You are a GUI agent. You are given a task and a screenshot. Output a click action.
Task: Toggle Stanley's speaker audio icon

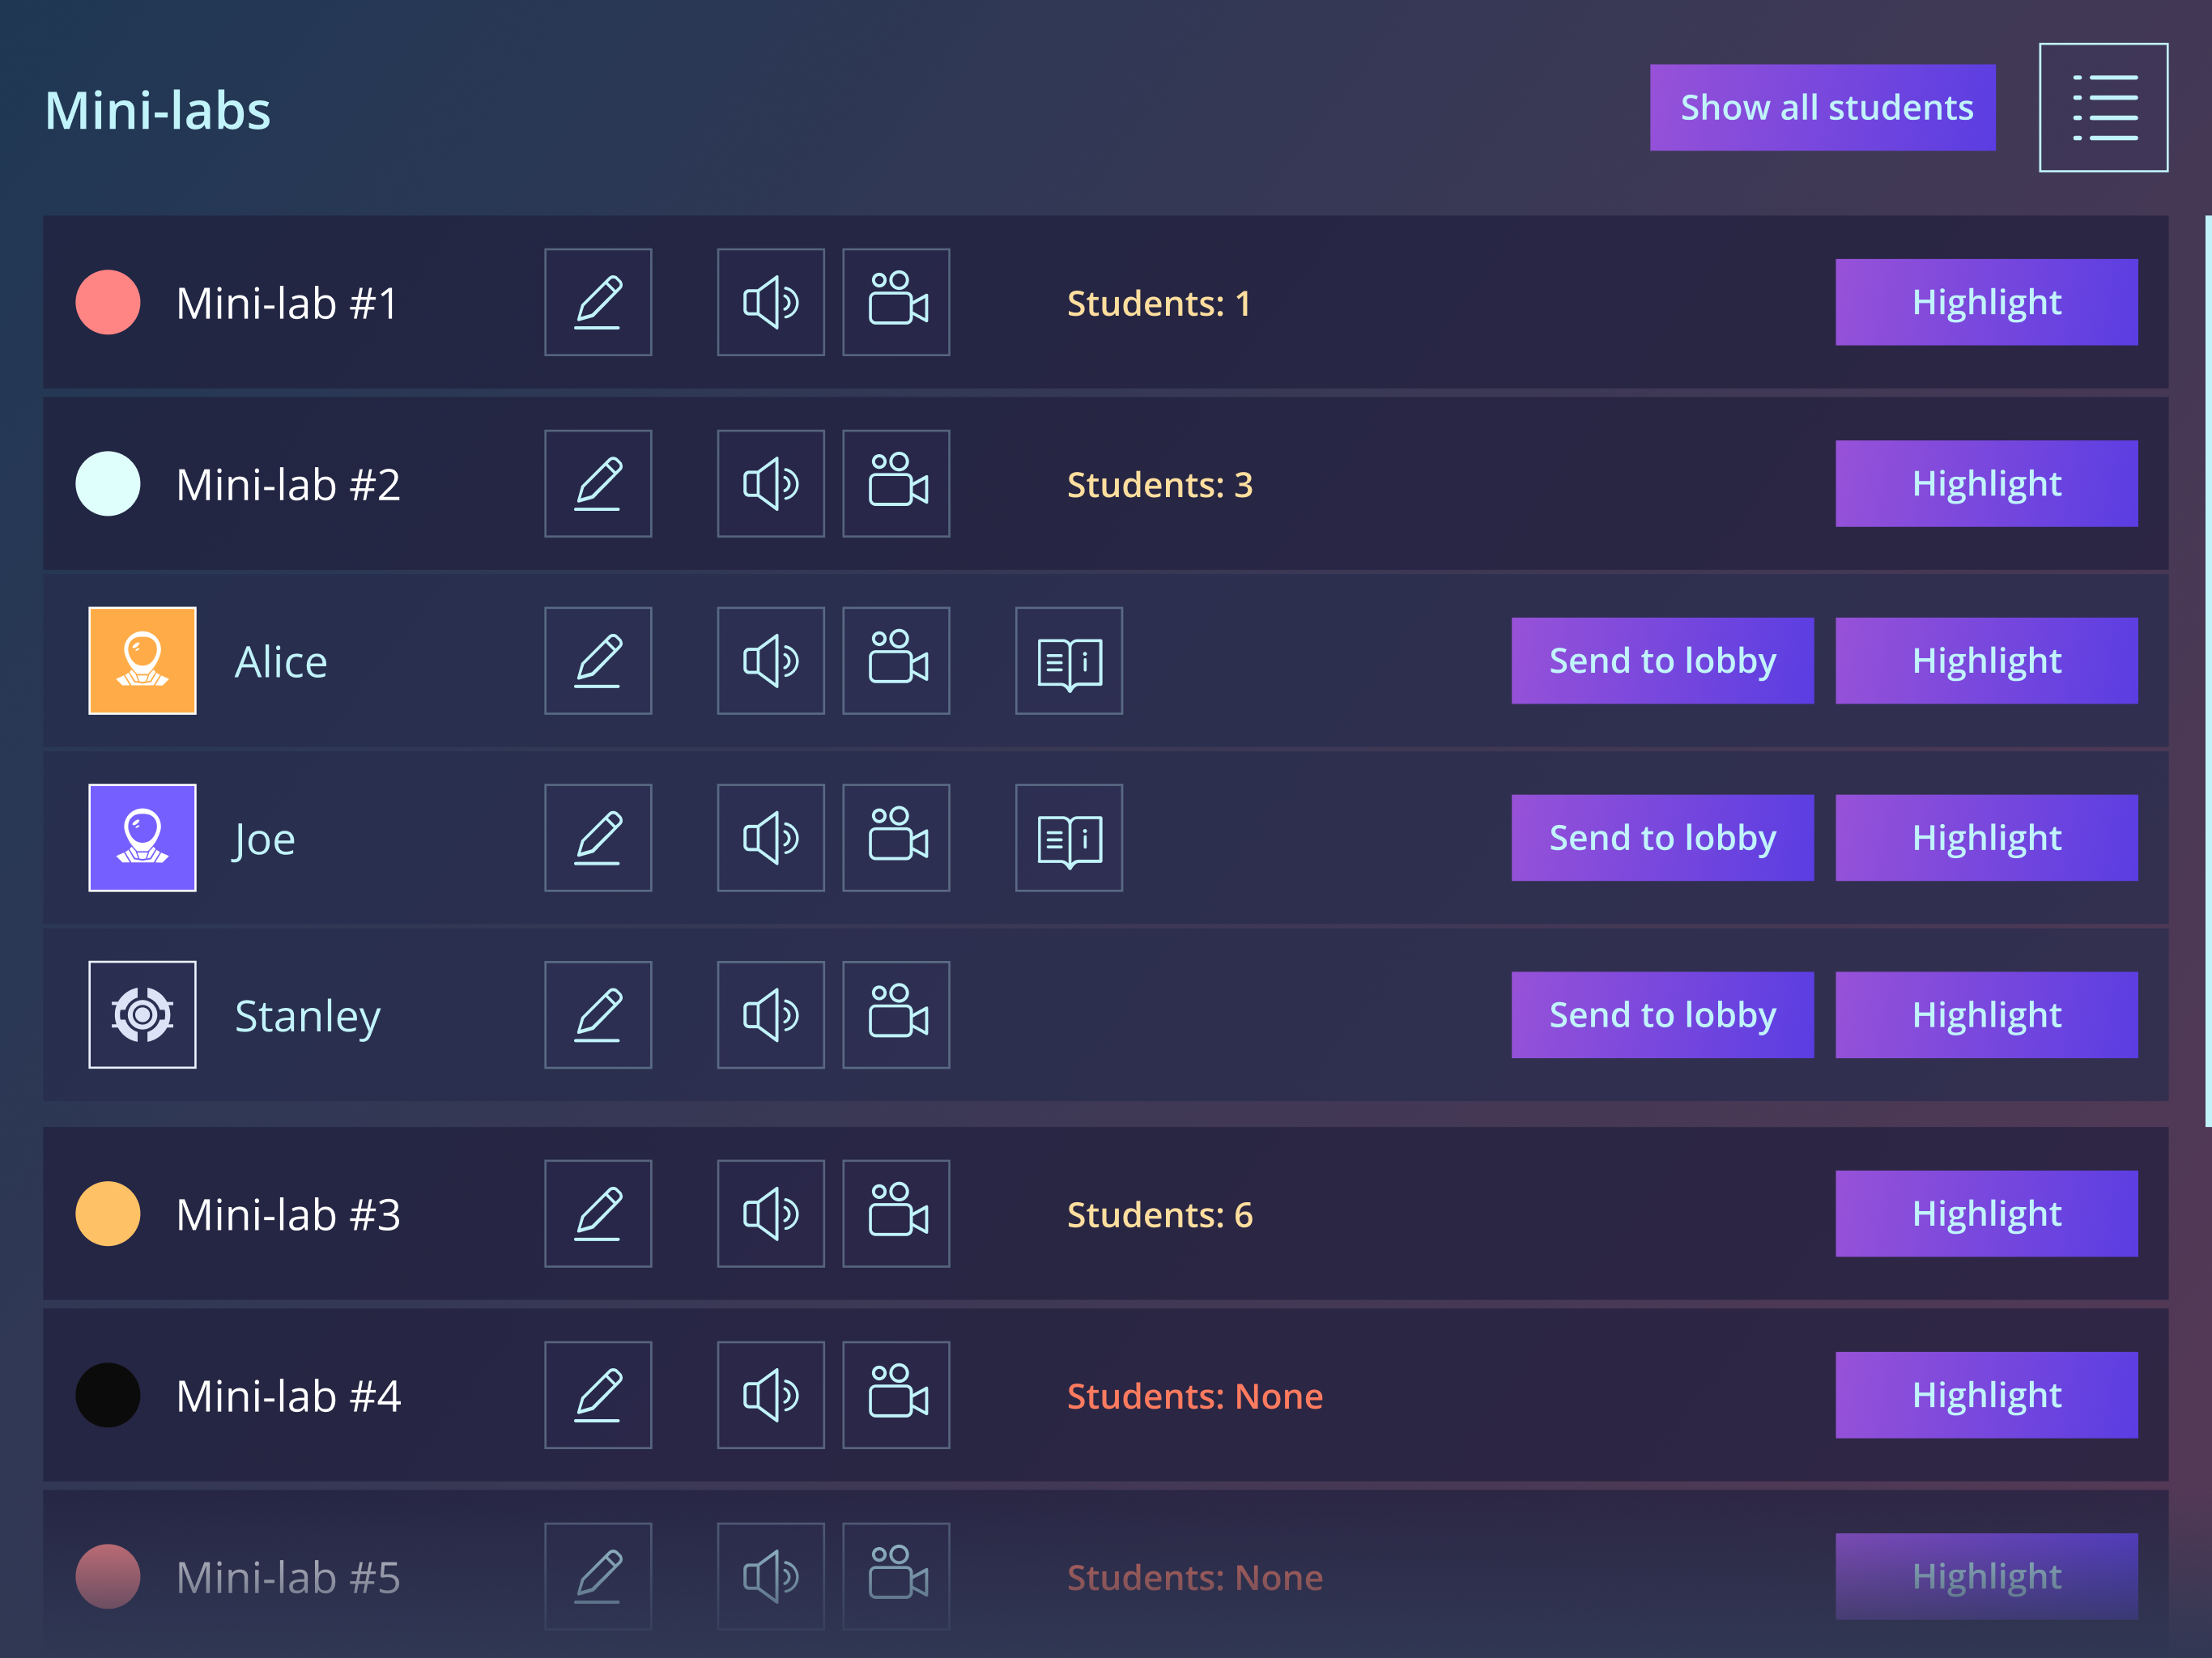click(x=770, y=1015)
